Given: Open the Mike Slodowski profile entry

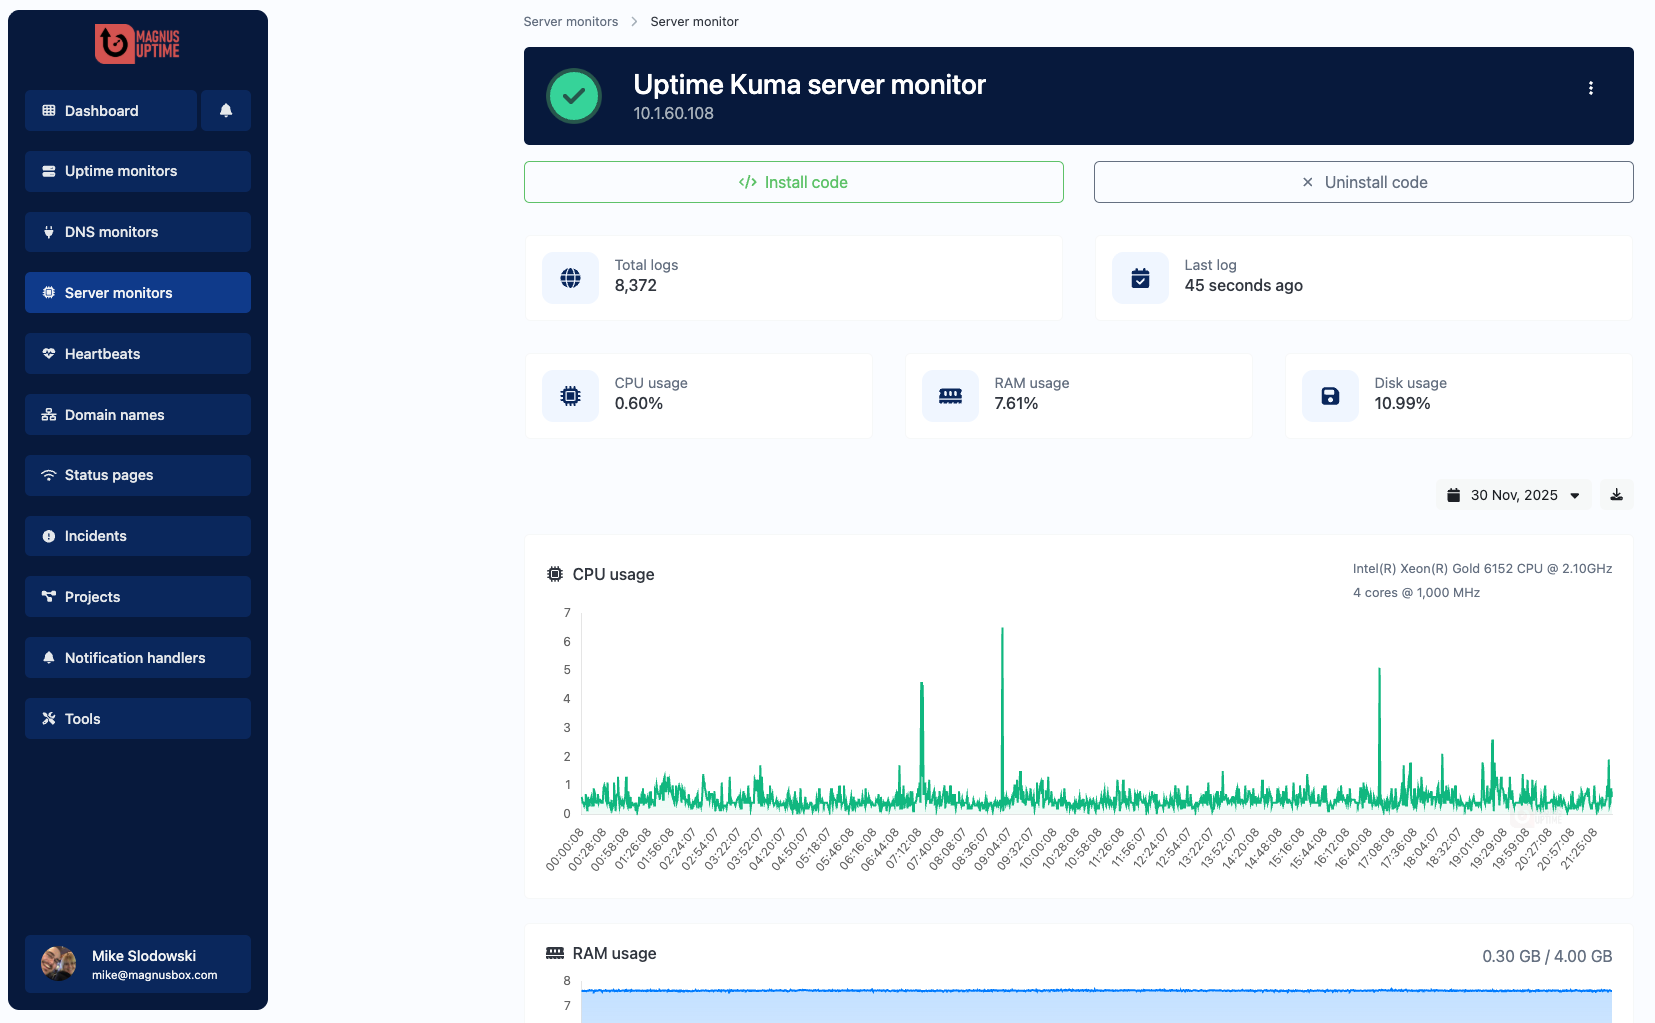Looking at the screenshot, I should [137, 963].
